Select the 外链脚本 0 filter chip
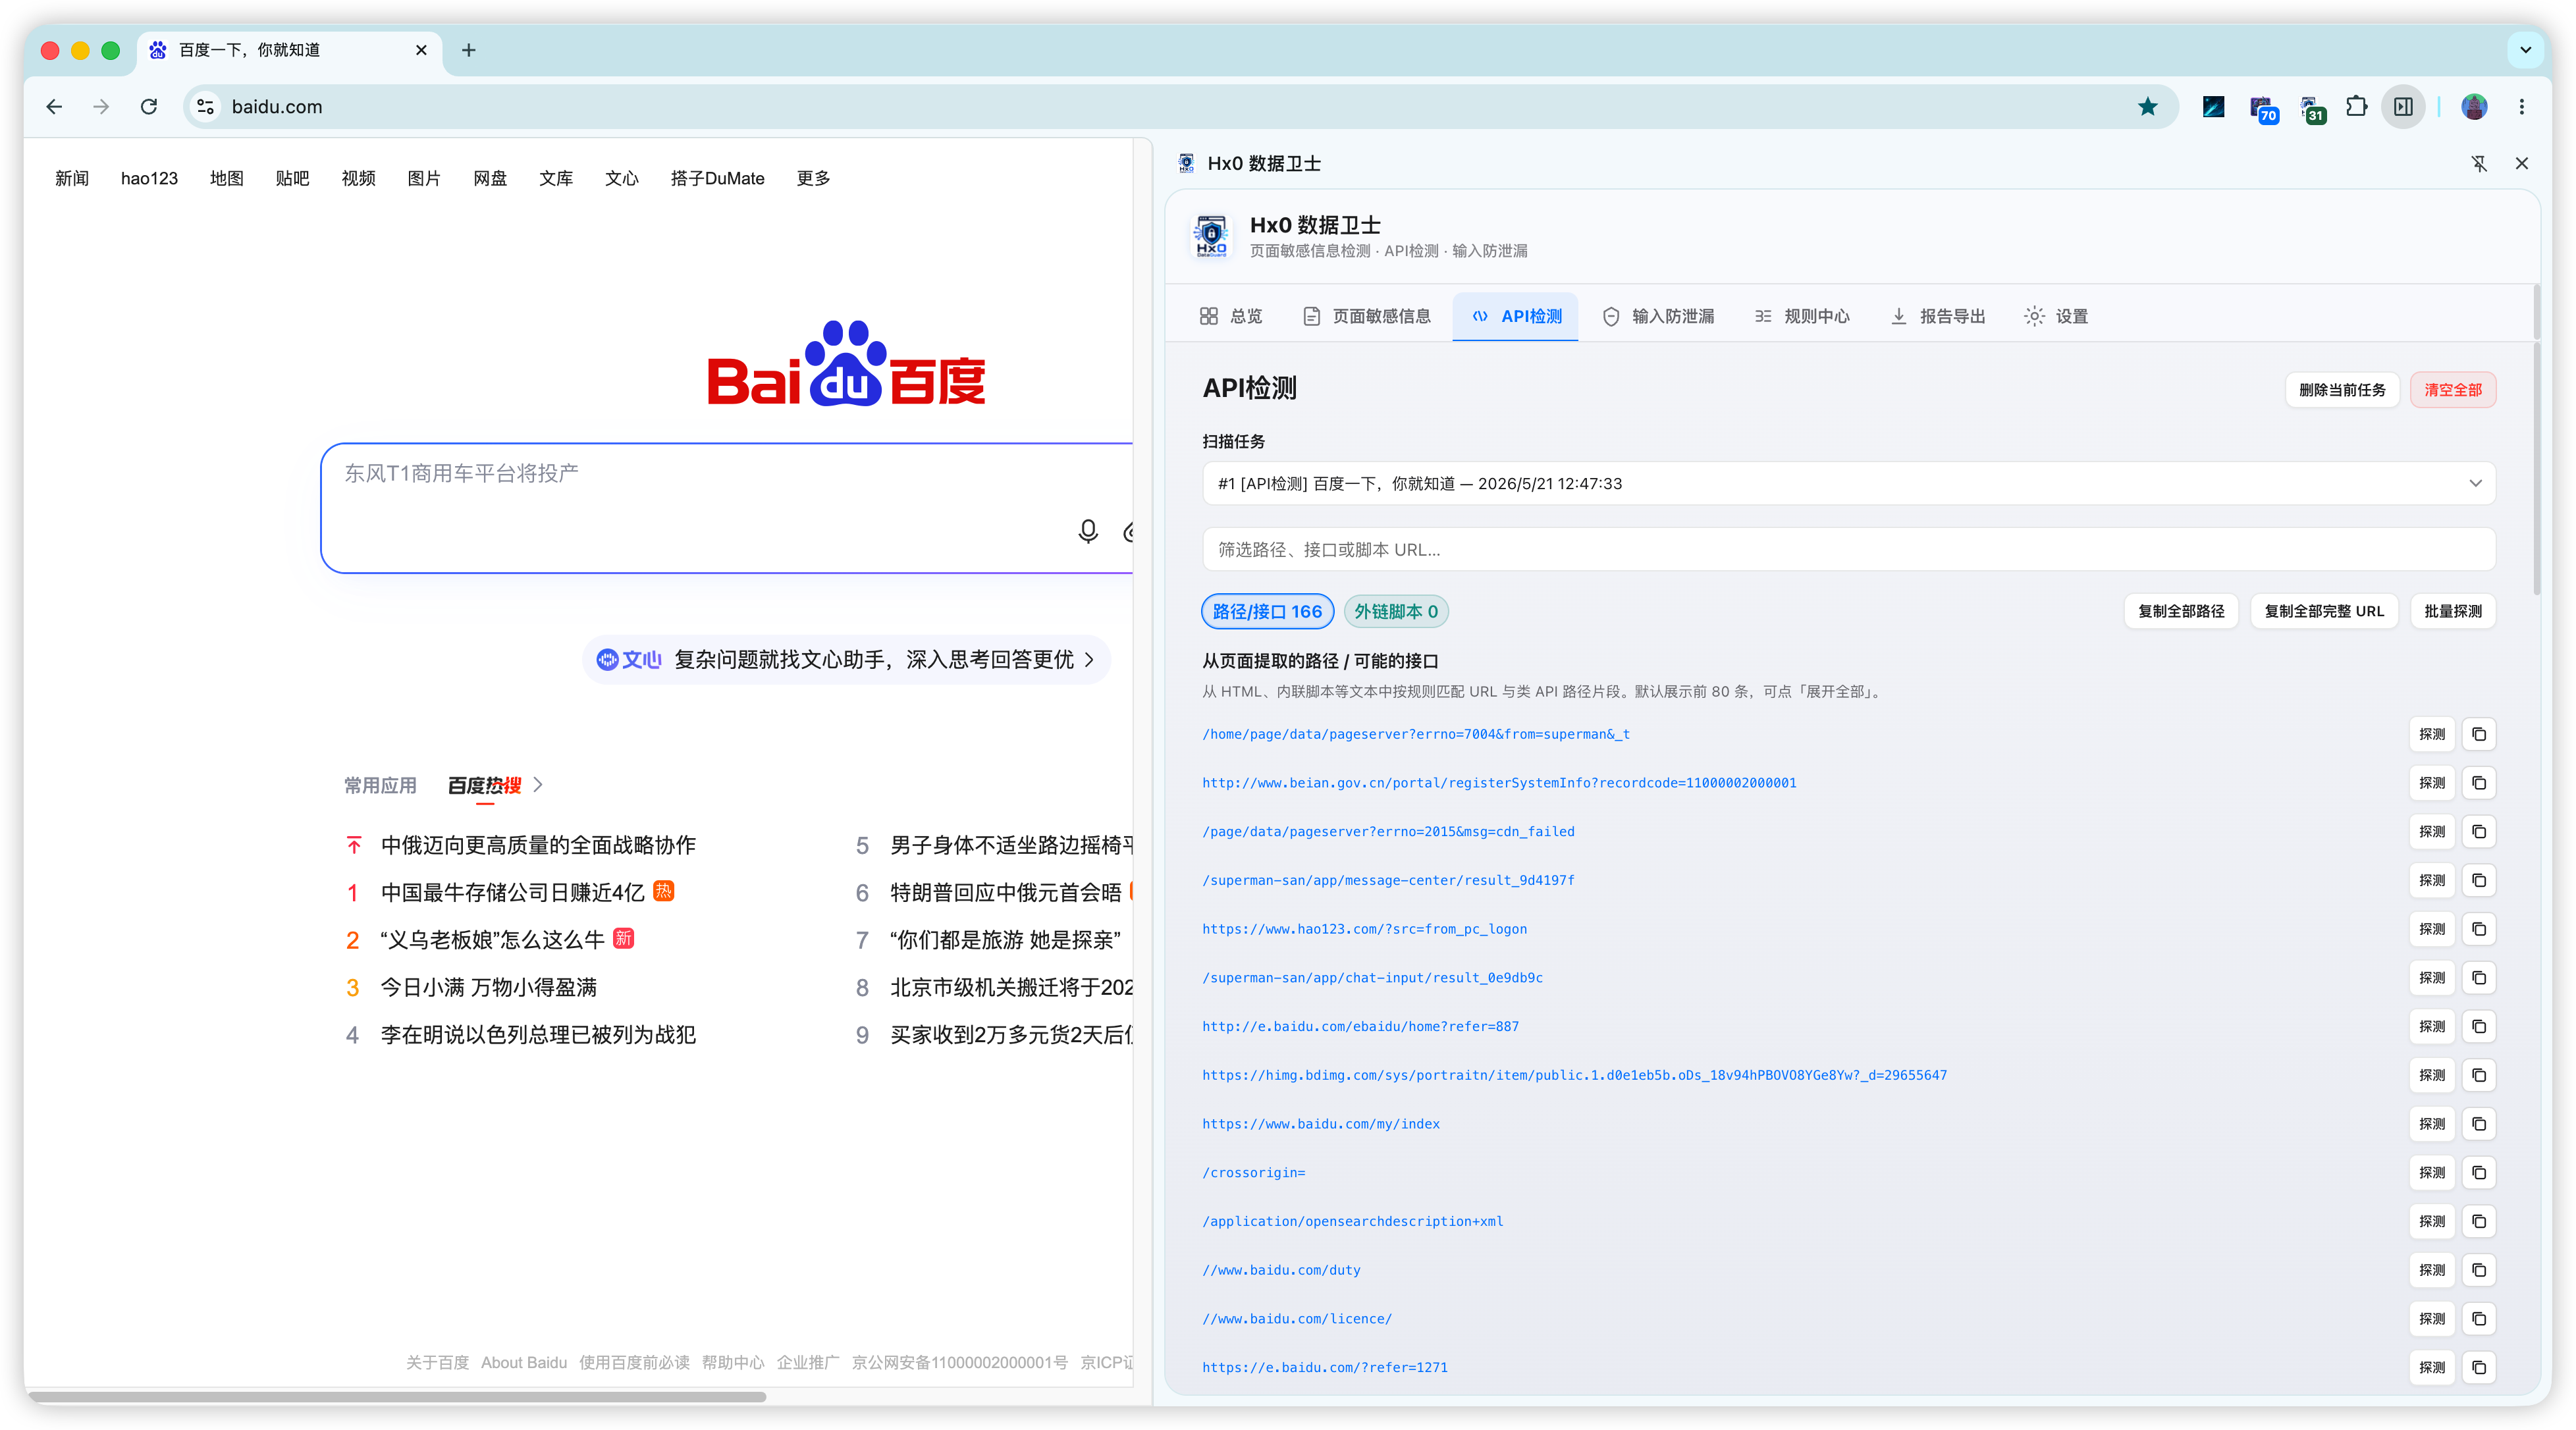Screen dimensions: 2576x1430 [1396, 612]
